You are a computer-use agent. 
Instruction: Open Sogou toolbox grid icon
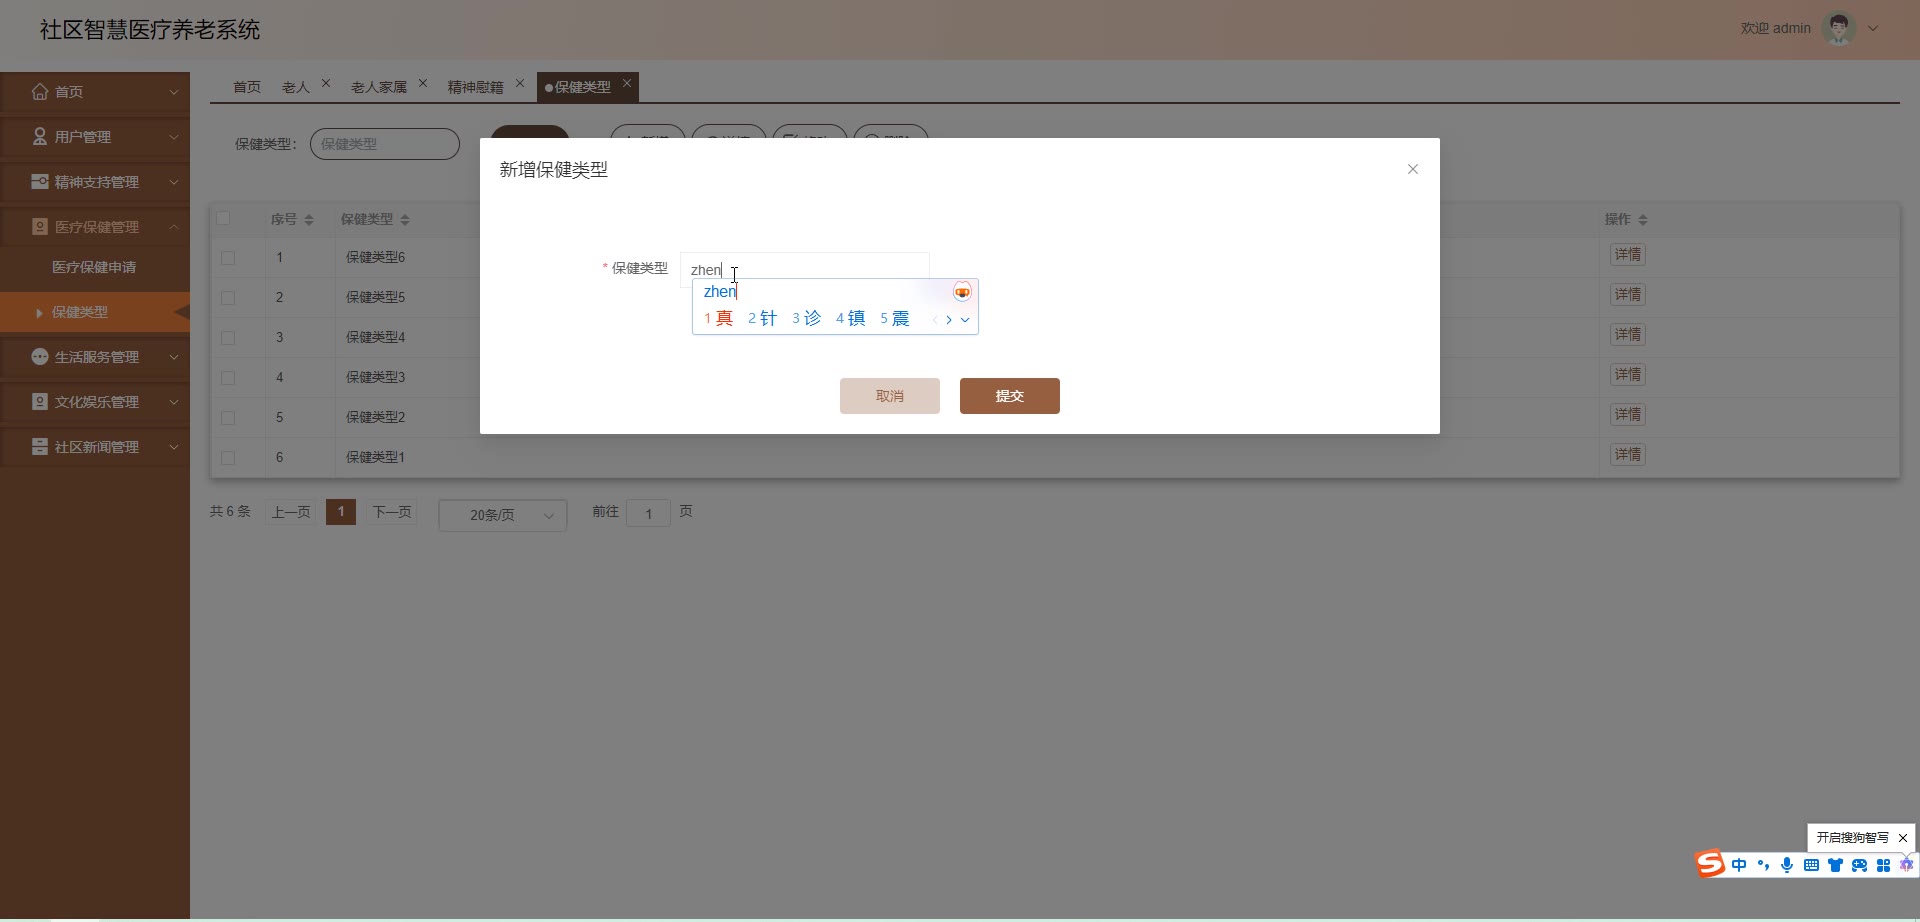[x=1883, y=865]
